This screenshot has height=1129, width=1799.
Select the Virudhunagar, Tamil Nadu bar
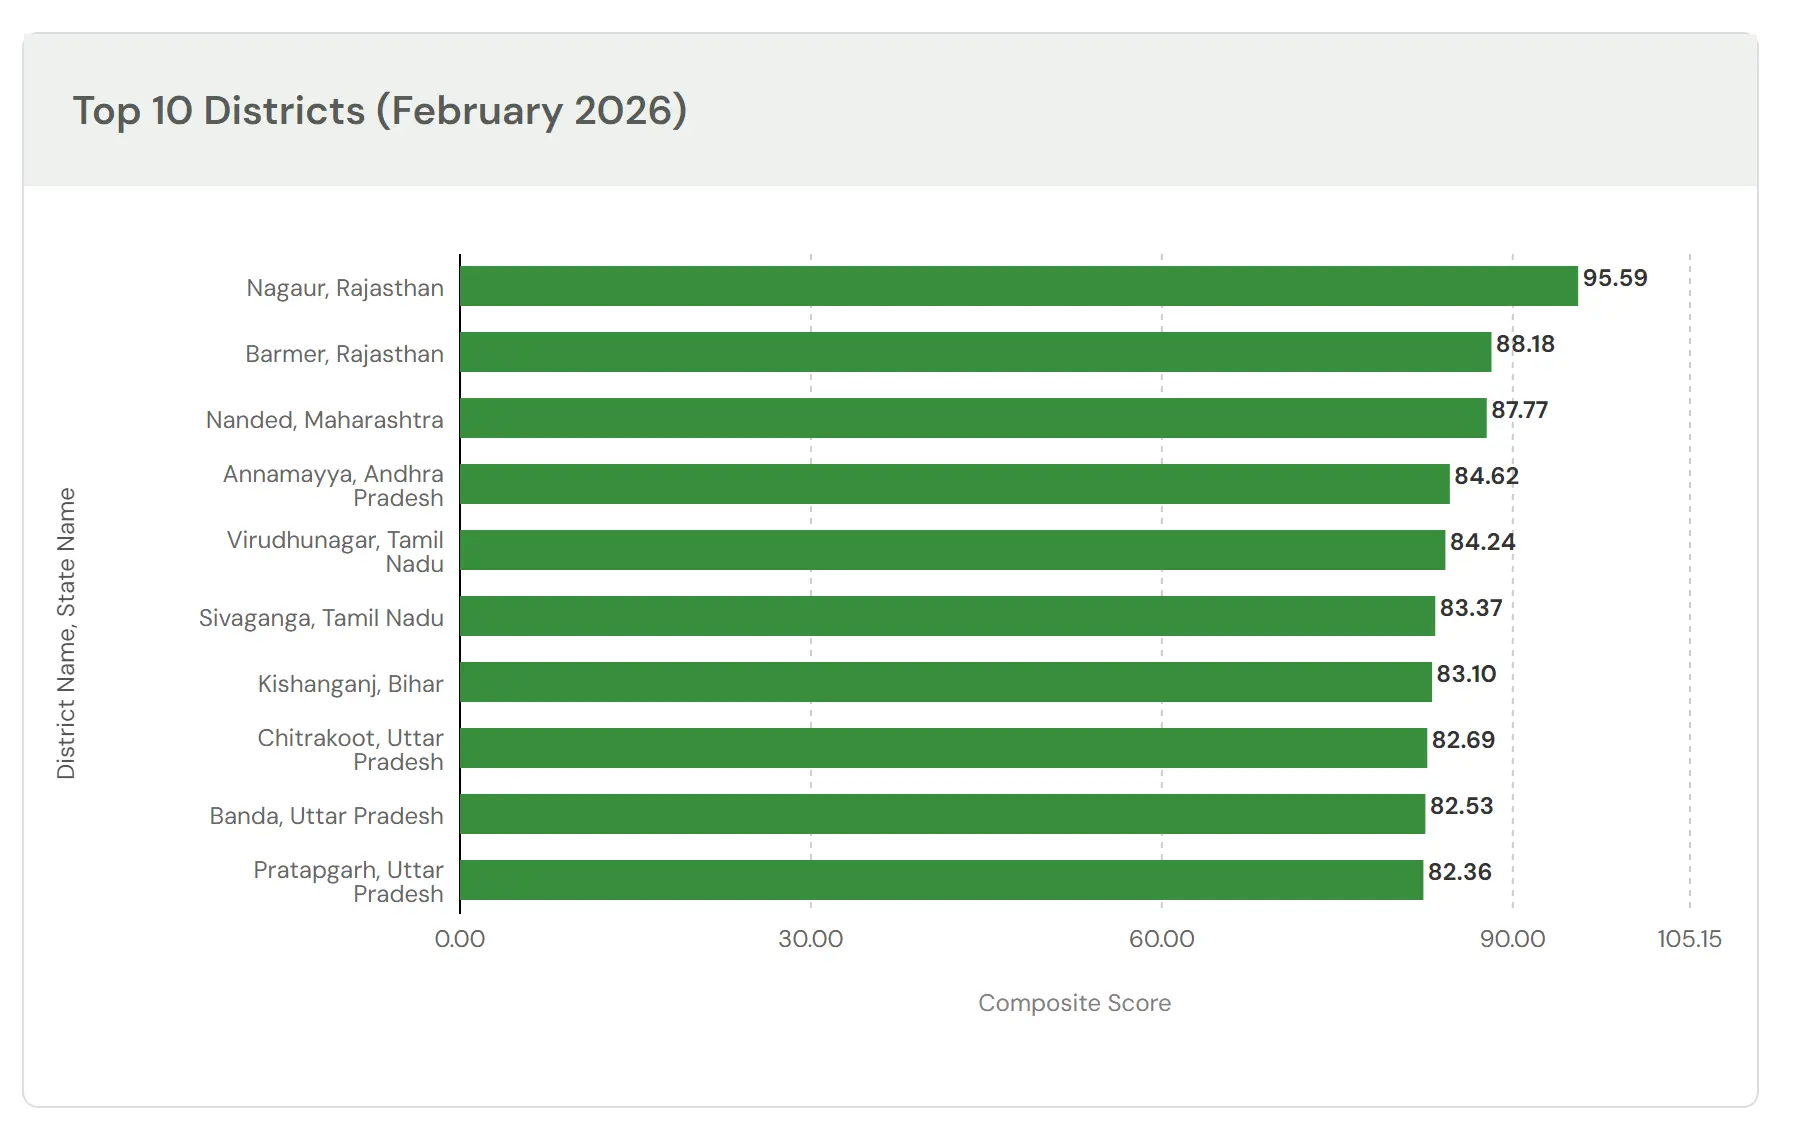pos(952,550)
